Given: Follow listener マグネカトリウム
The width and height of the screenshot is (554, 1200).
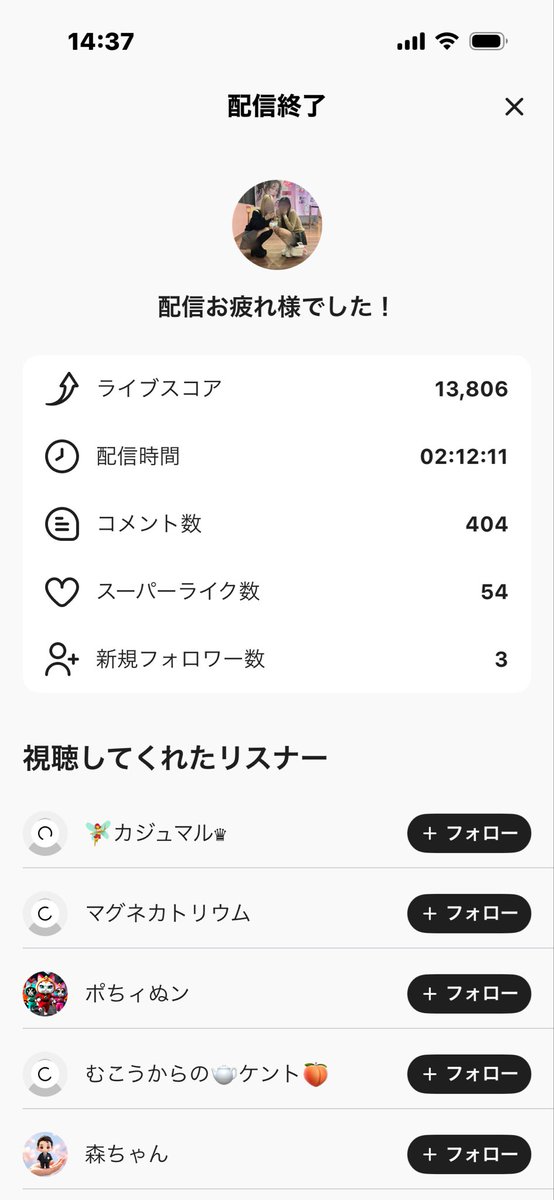Looking at the screenshot, I should pos(469,913).
